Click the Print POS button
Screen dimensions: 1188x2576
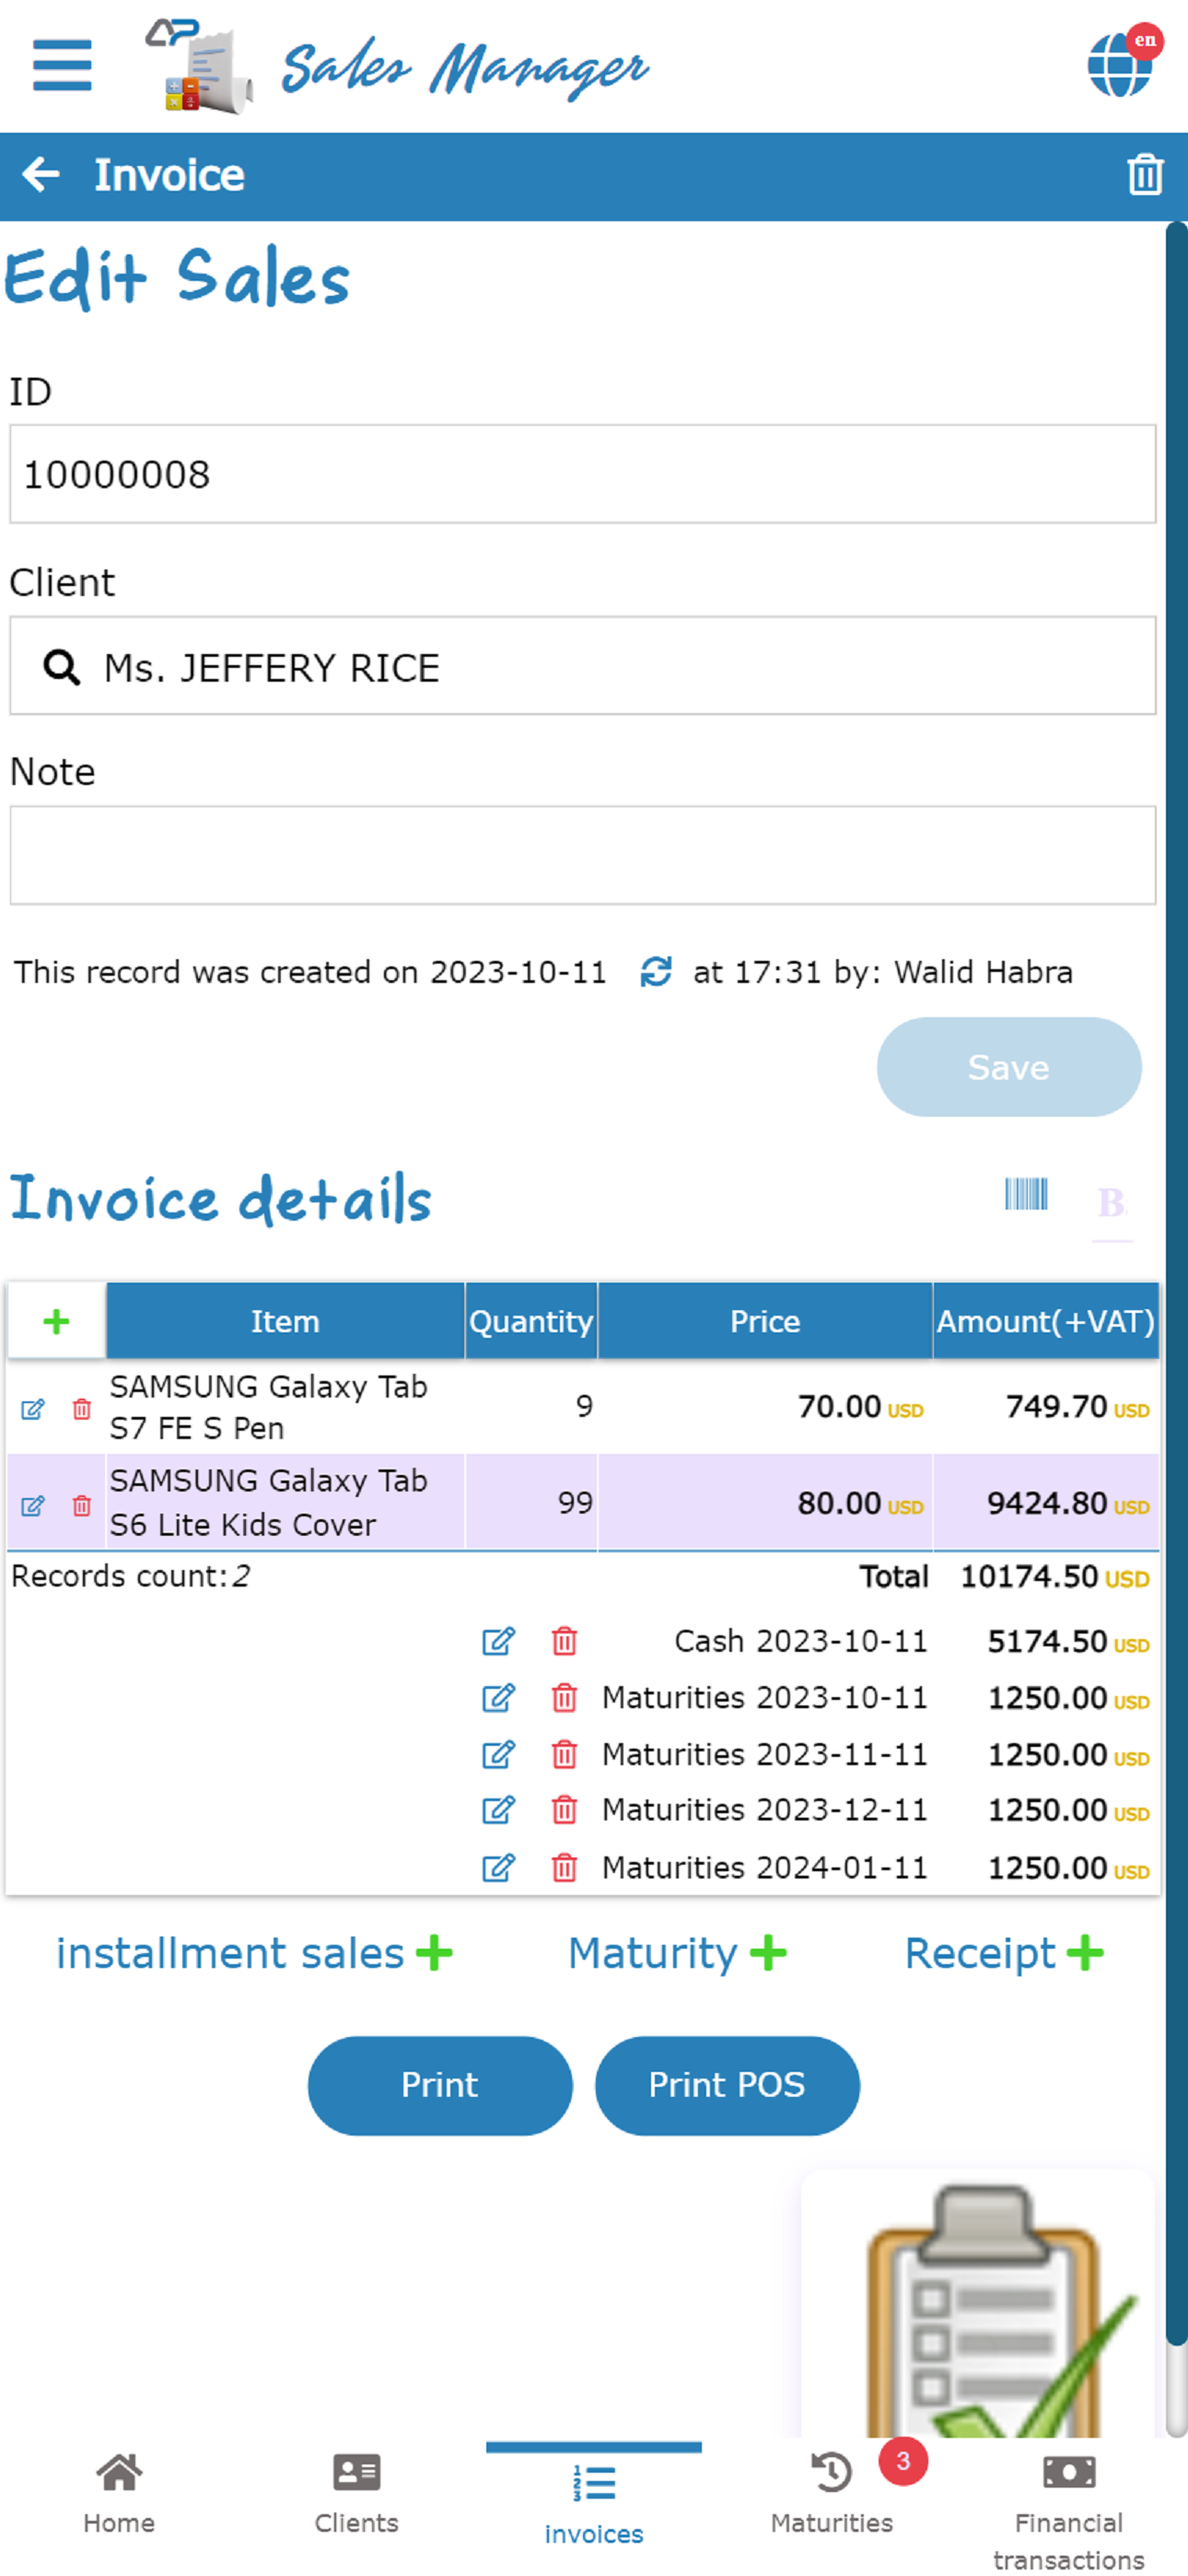727,2085
